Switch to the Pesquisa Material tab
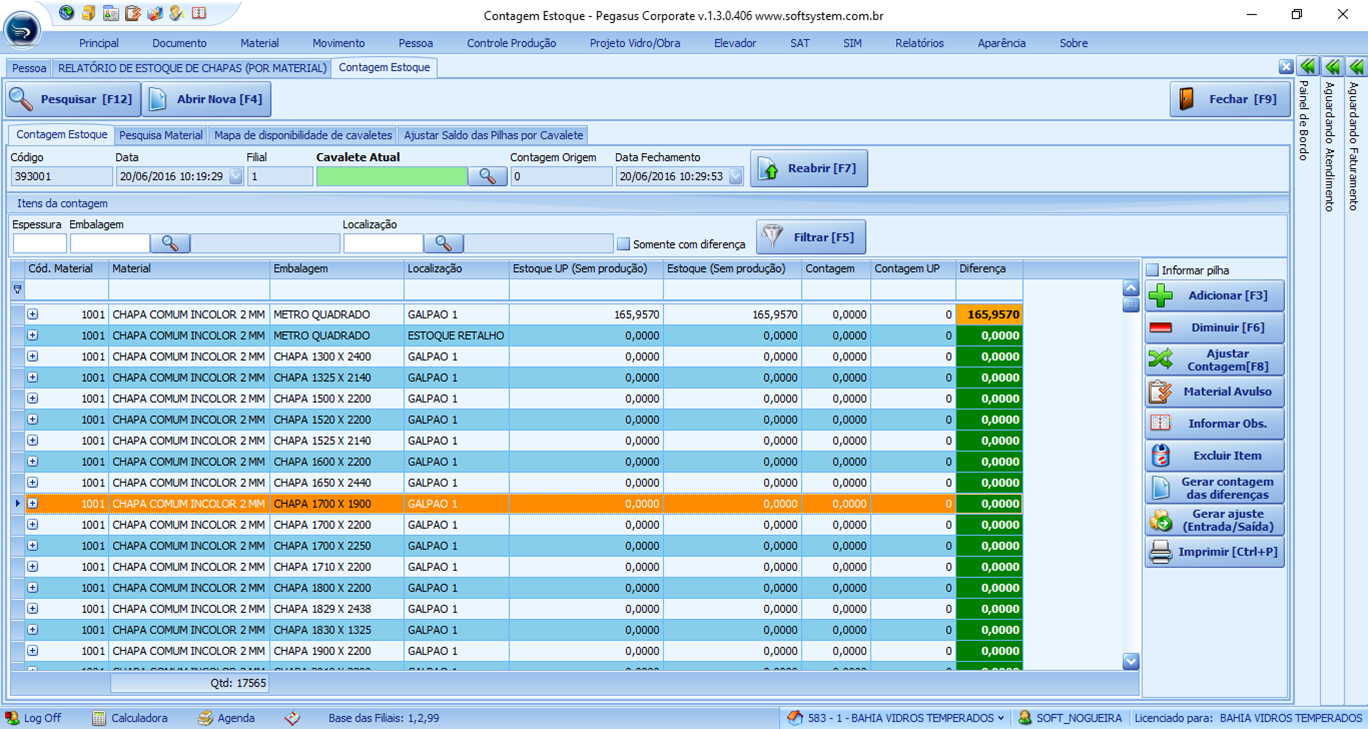The image size is (1368, 729). pos(161,135)
